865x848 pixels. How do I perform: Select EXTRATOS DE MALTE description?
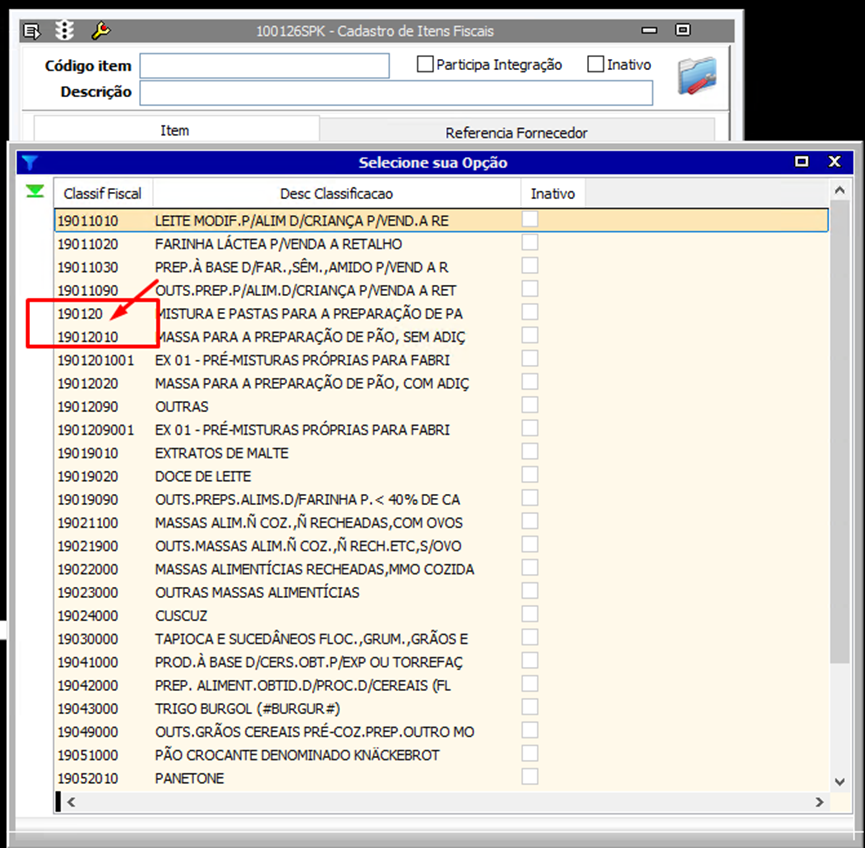click(222, 453)
